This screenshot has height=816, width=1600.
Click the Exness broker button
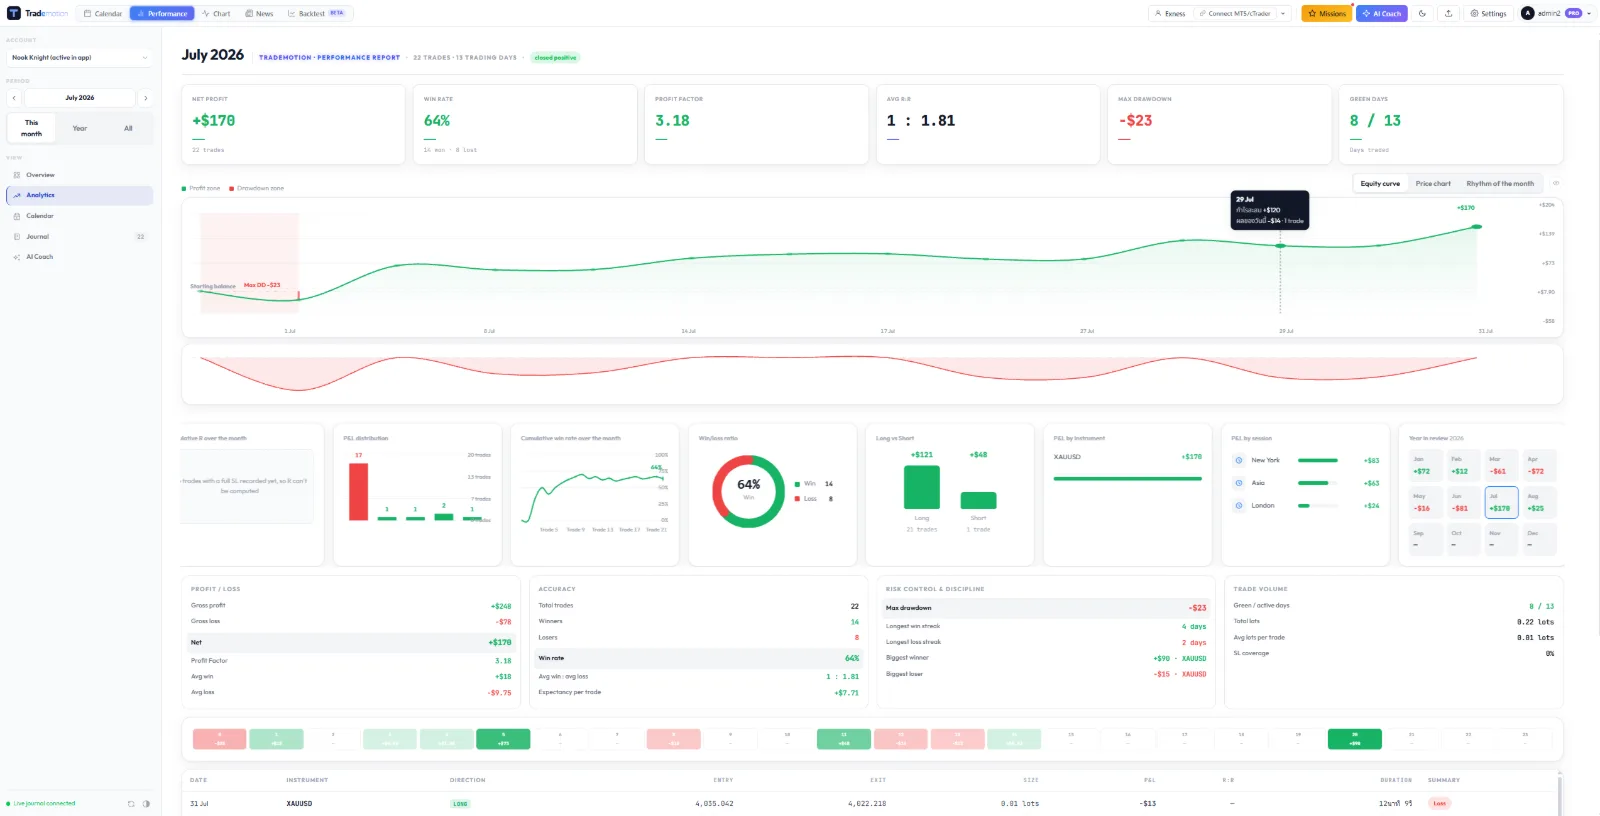click(1170, 14)
